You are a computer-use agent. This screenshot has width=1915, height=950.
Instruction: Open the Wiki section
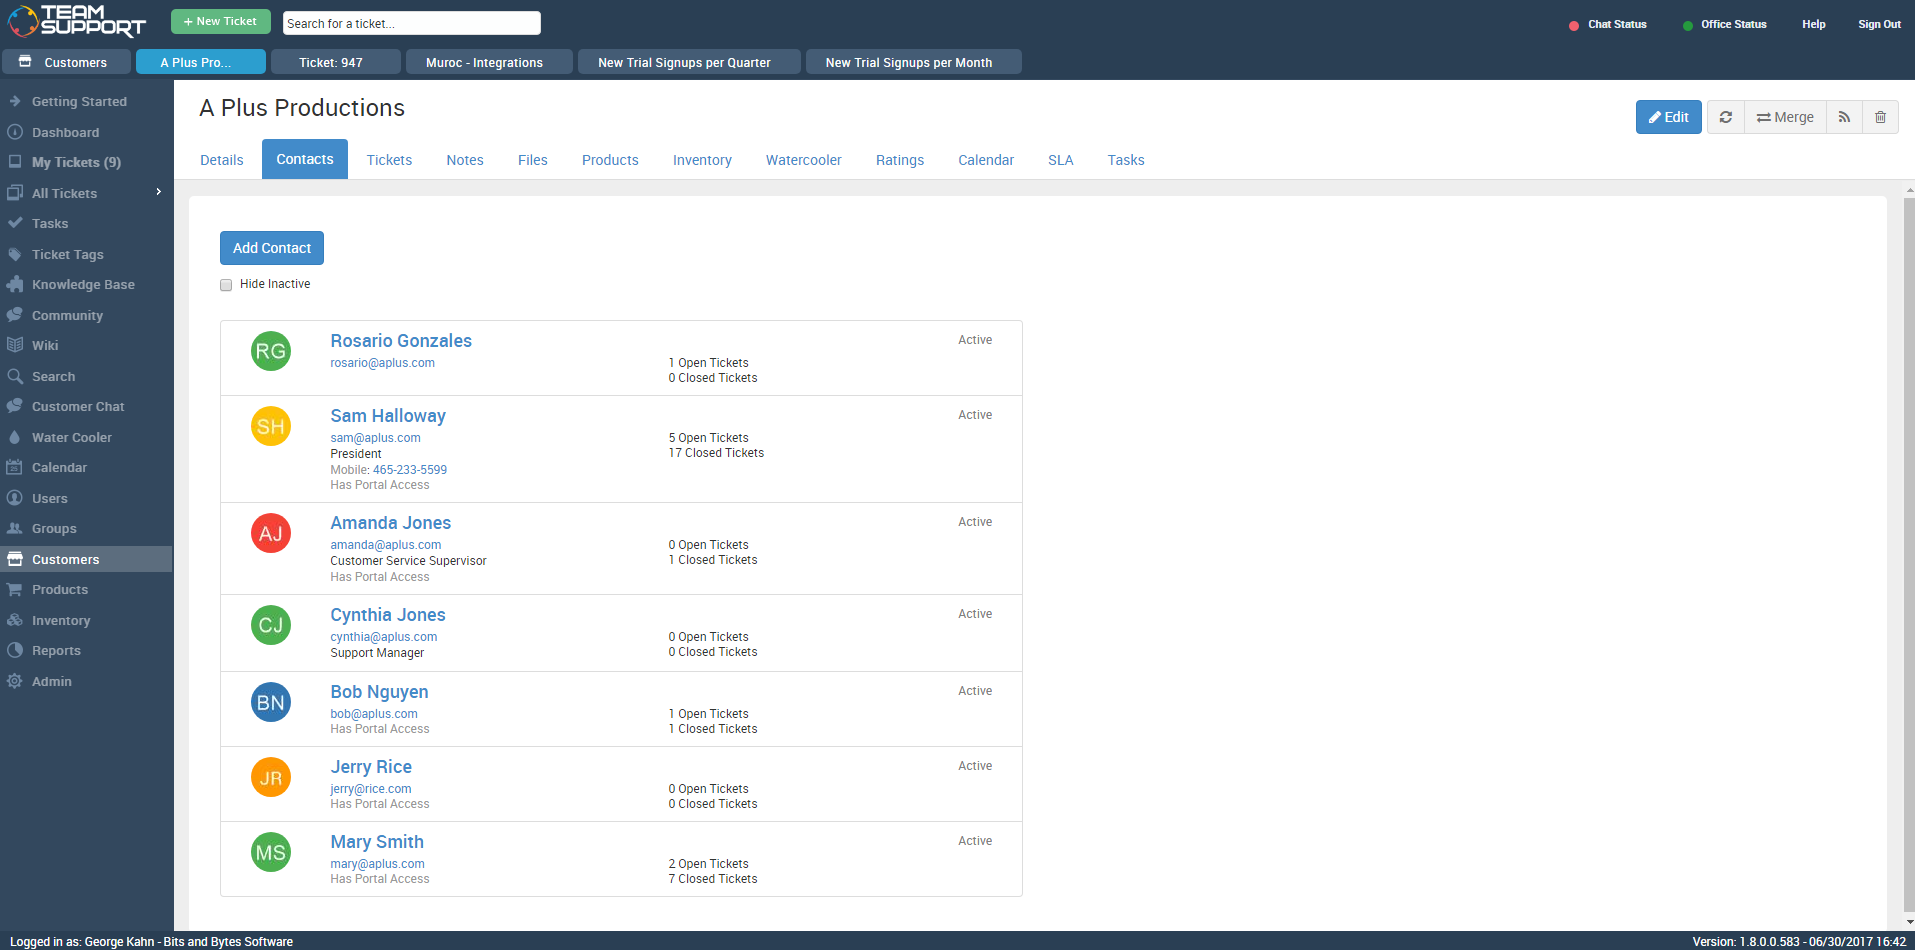tap(46, 345)
